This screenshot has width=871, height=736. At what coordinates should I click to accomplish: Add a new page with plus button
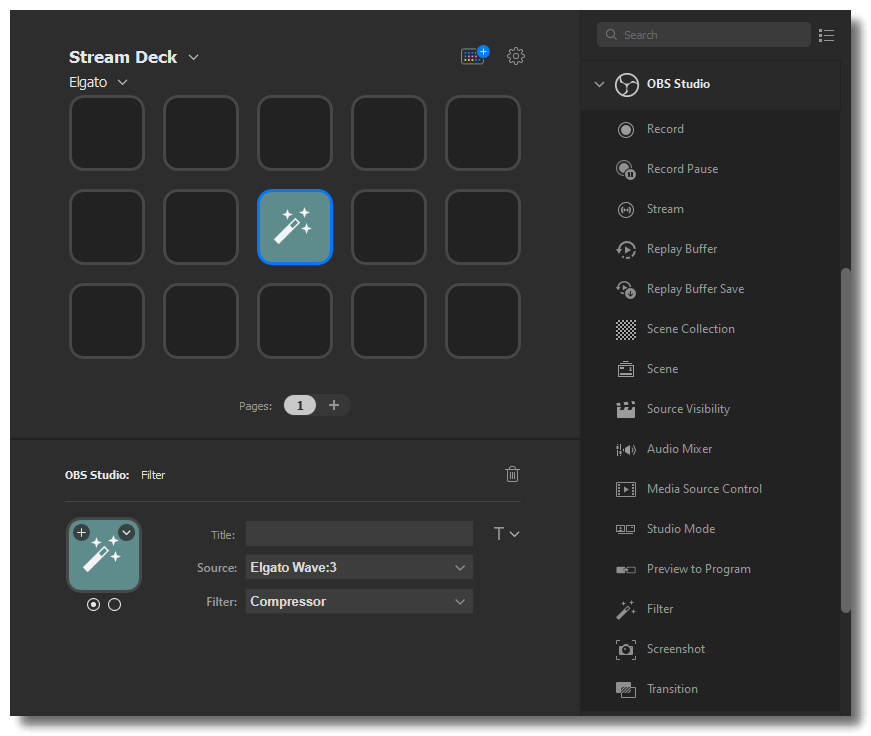(334, 405)
